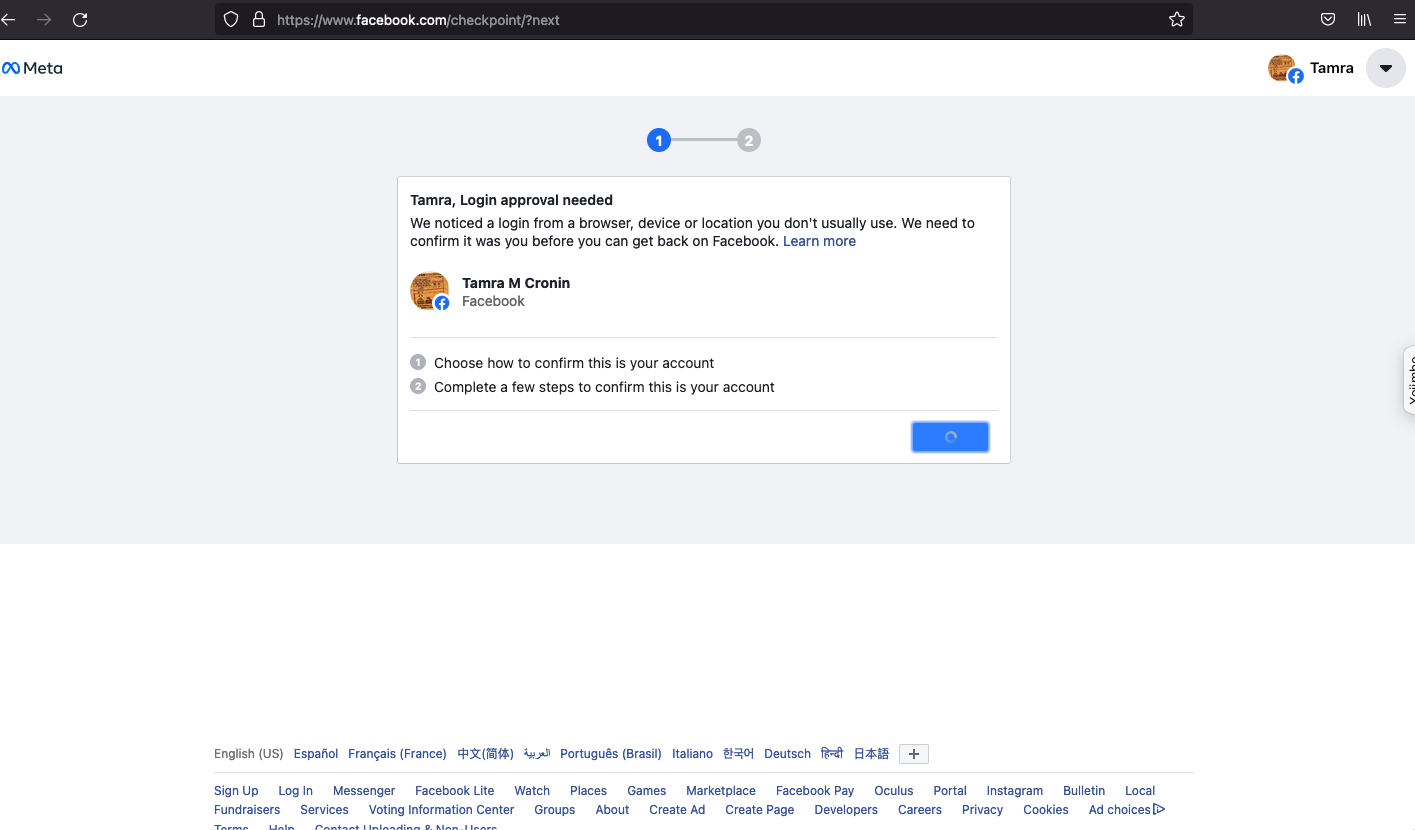Open the Careers footer link
Image resolution: width=1415 pixels, height=830 pixels.
pos(920,810)
